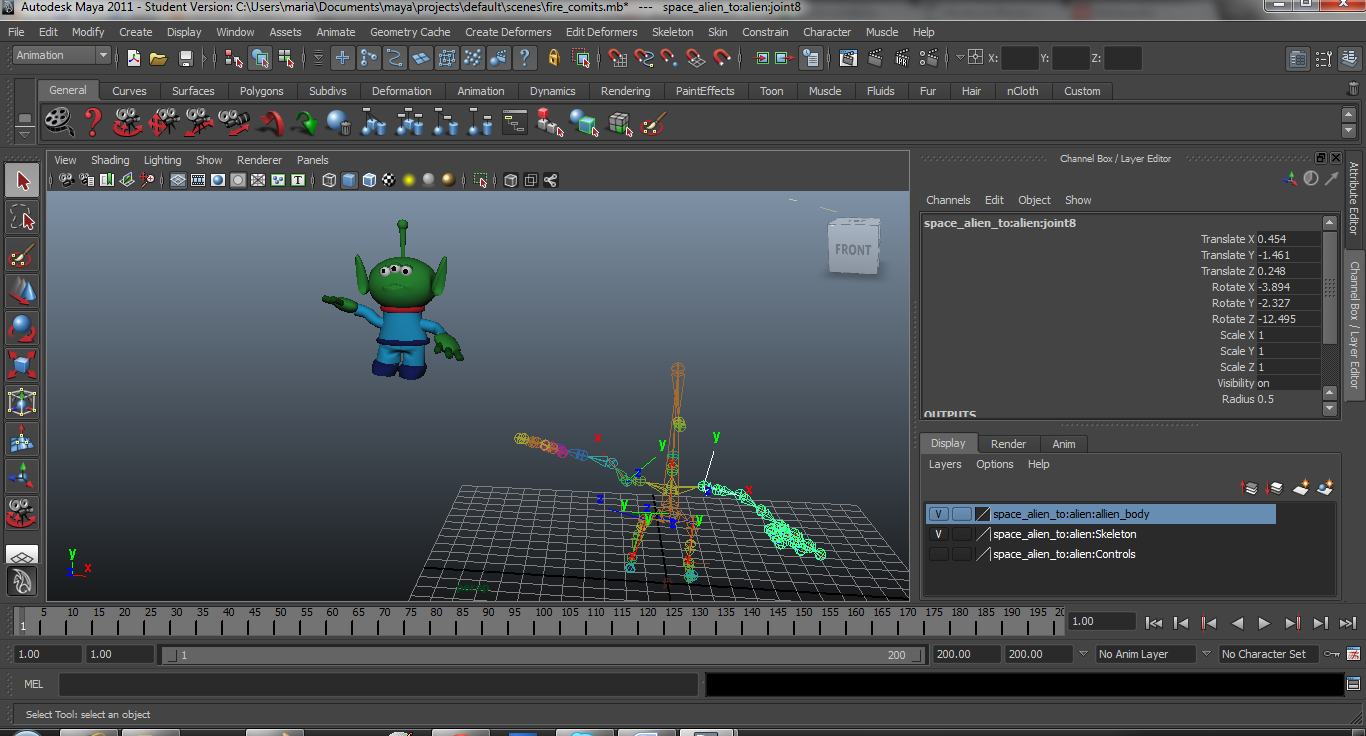The height and width of the screenshot is (736, 1366).
Task: Toggle visibility V of alien:Skeleton layer
Action: click(x=938, y=534)
